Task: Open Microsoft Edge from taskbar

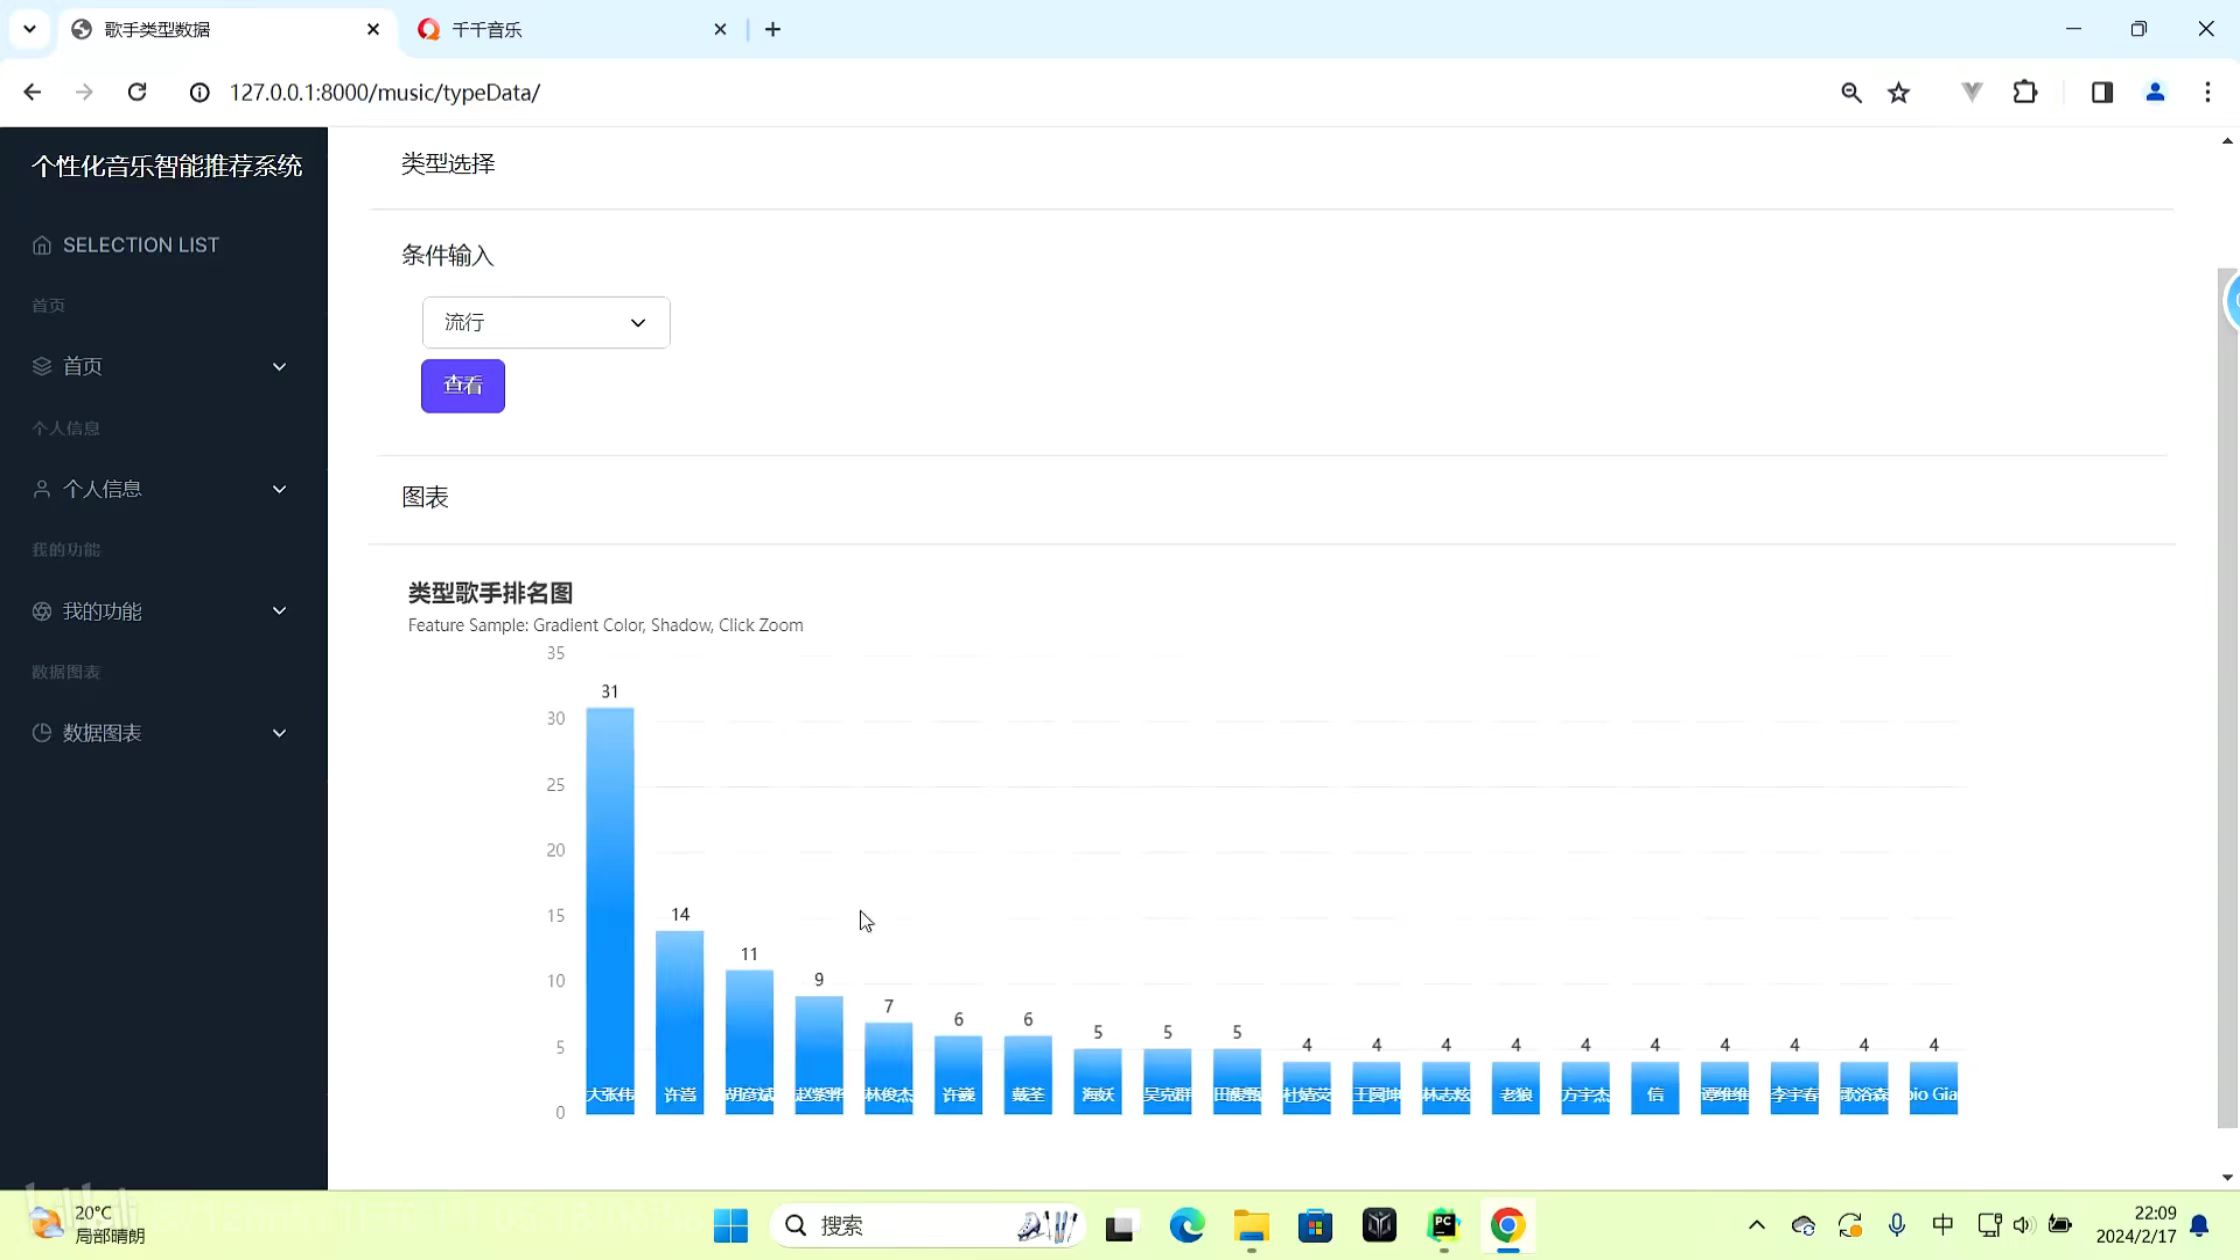Action: [1187, 1225]
